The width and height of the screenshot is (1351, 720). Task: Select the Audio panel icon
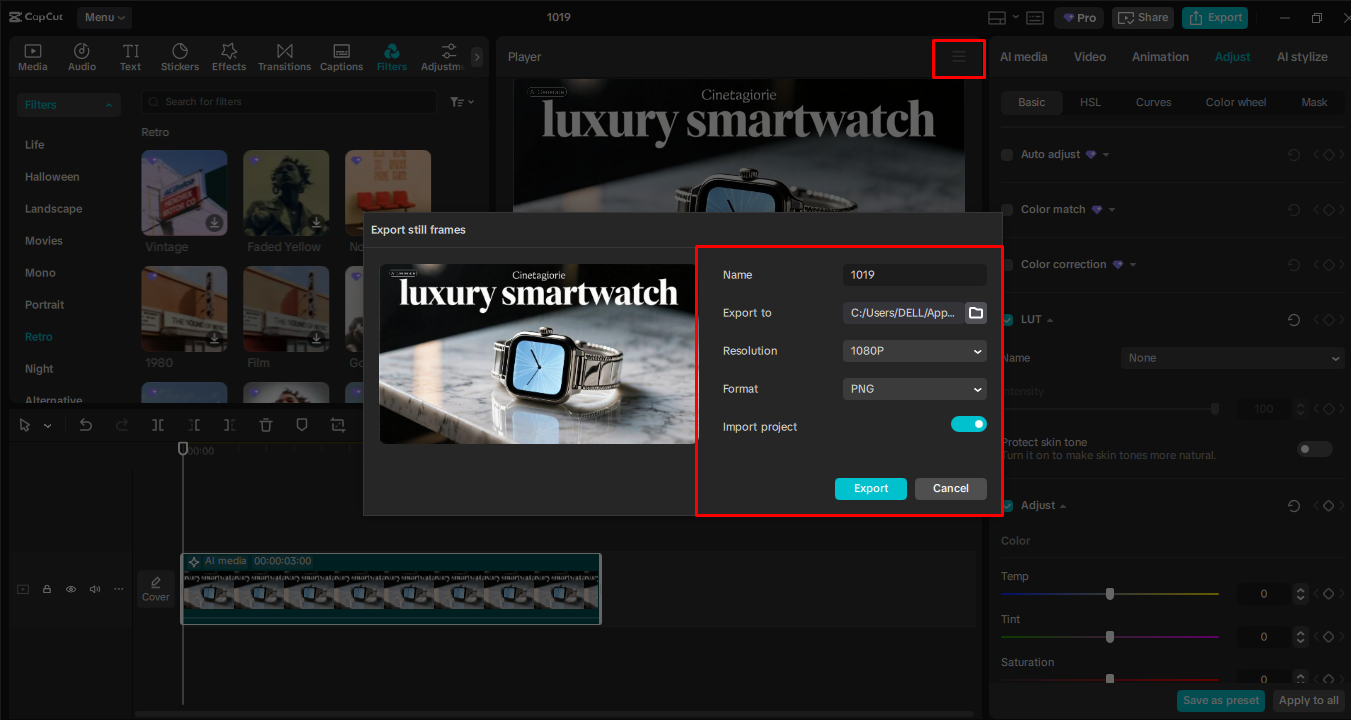point(81,55)
